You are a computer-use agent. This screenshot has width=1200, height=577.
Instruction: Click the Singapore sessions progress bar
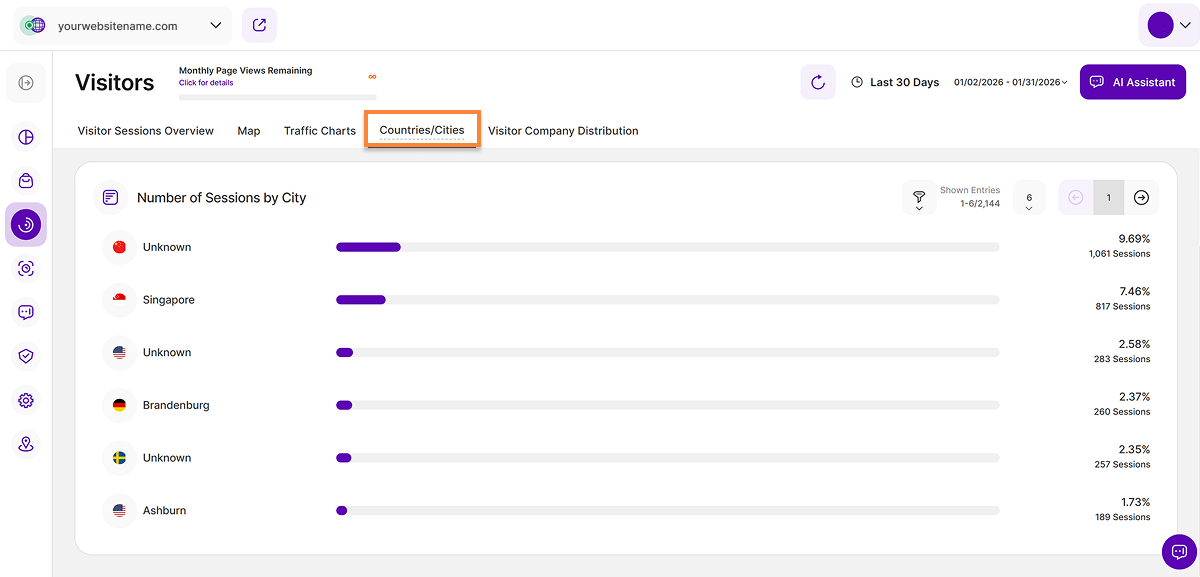point(667,300)
